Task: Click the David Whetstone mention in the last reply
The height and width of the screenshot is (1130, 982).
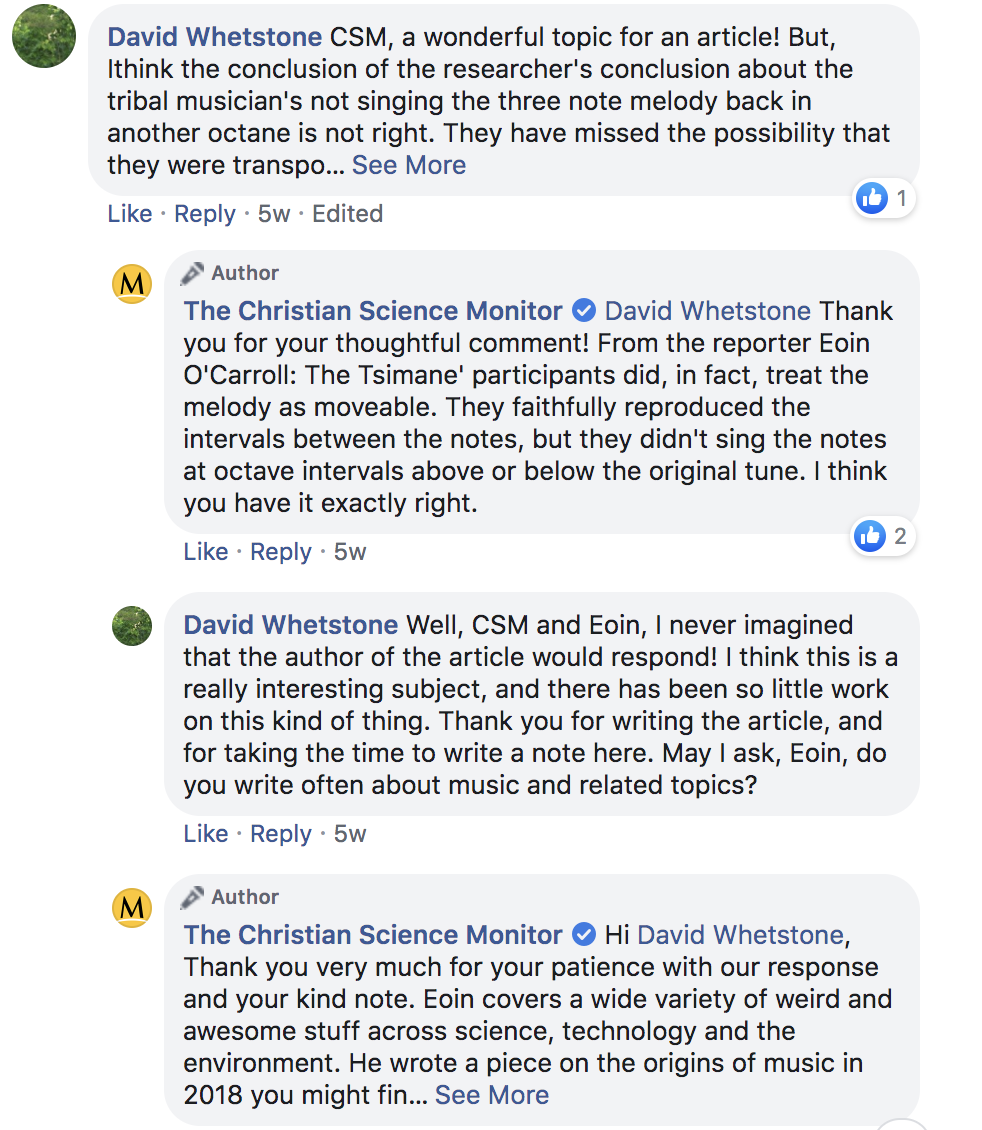Action: click(x=740, y=935)
